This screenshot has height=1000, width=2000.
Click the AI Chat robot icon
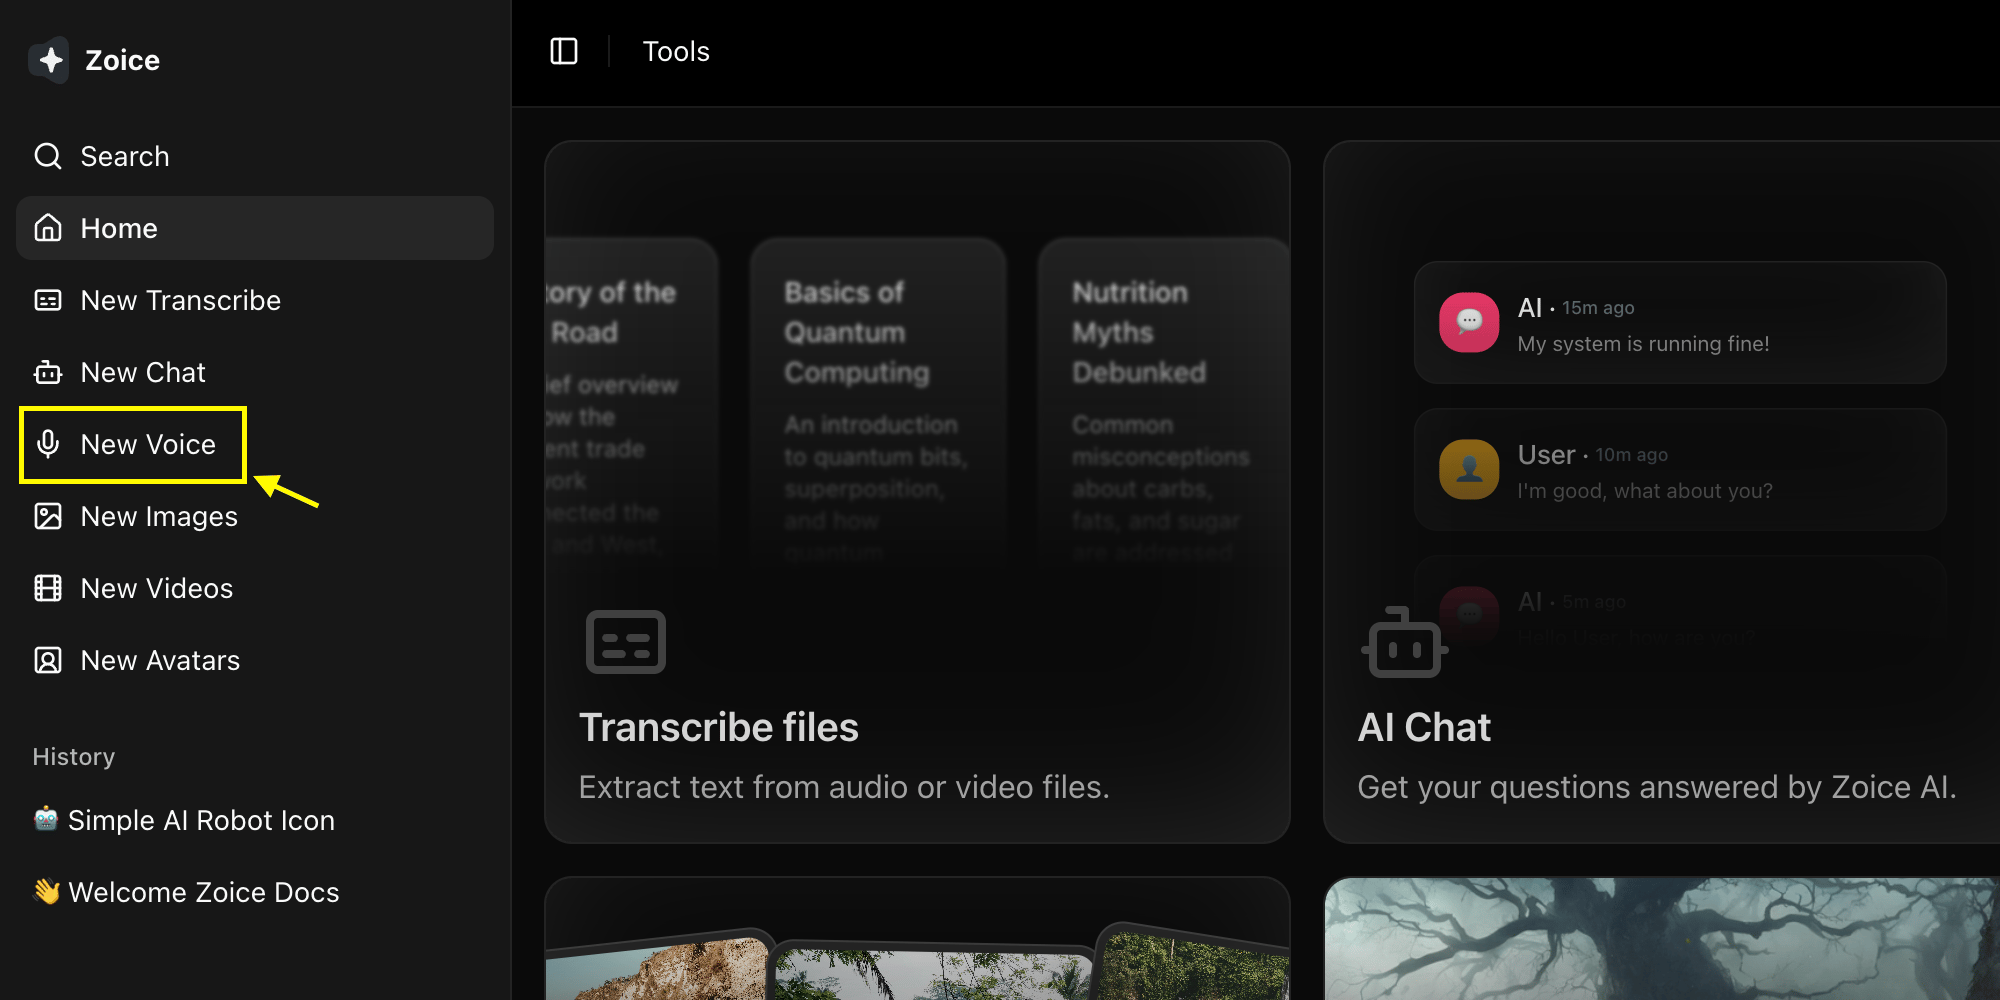[1404, 643]
